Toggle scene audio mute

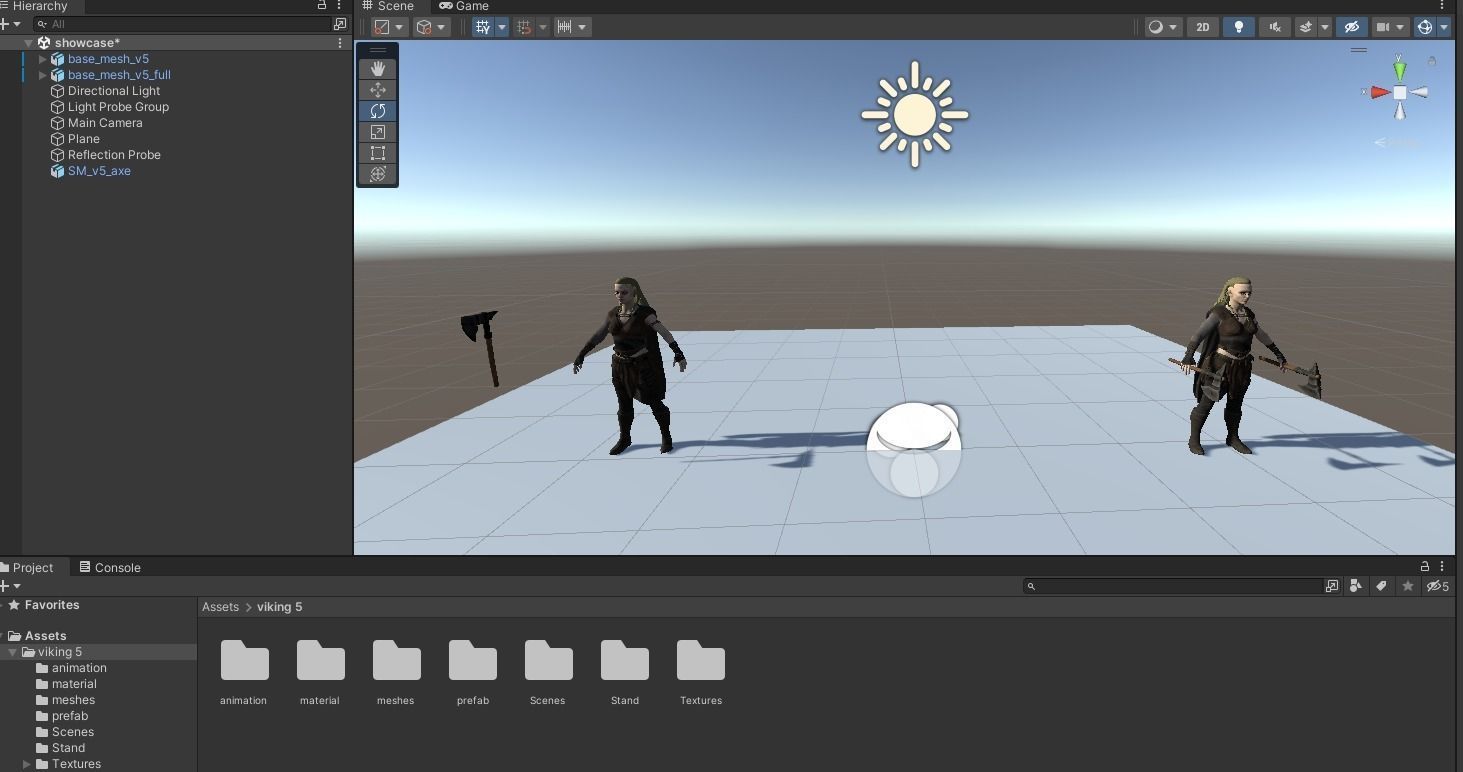(x=1274, y=27)
